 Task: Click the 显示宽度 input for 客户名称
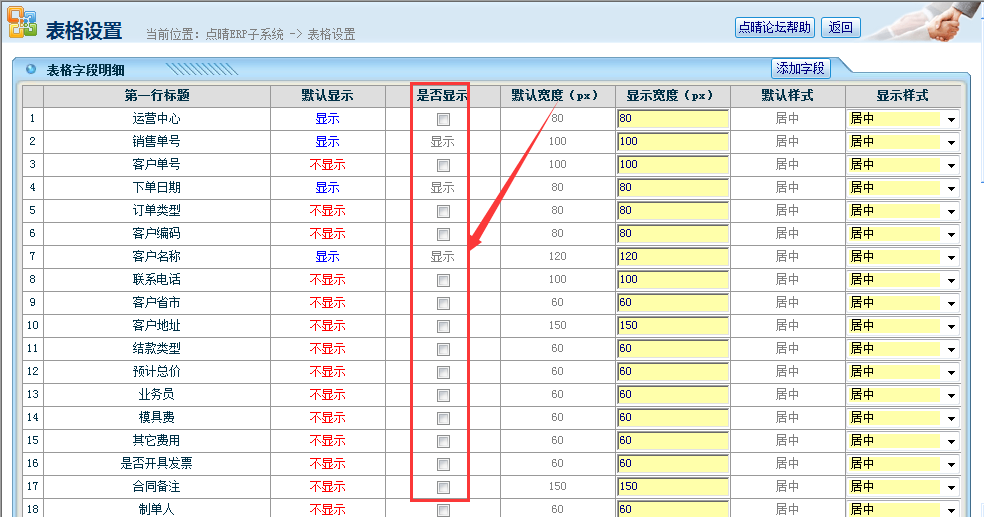(672, 257)
